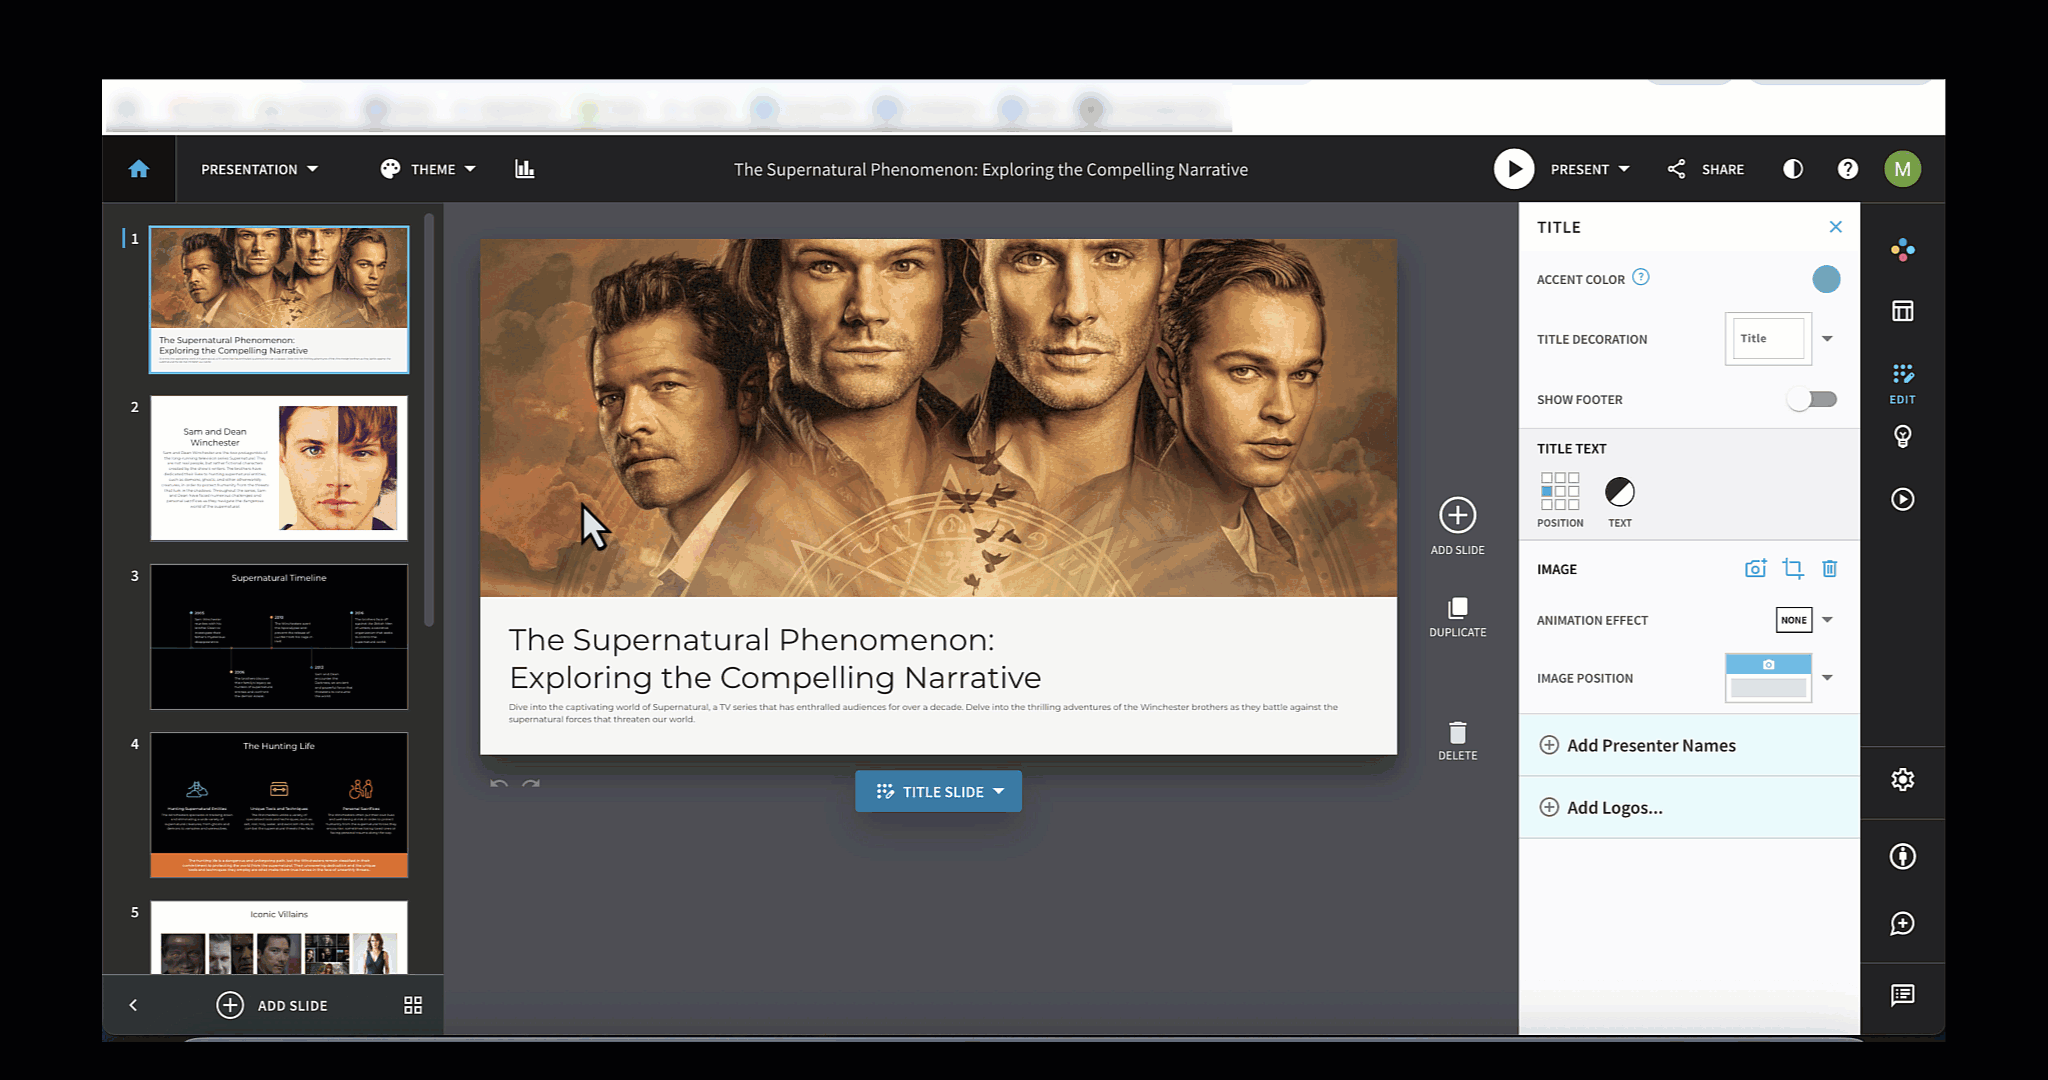
Task: Crop the slide image
Action: [x=1793, y=569]
